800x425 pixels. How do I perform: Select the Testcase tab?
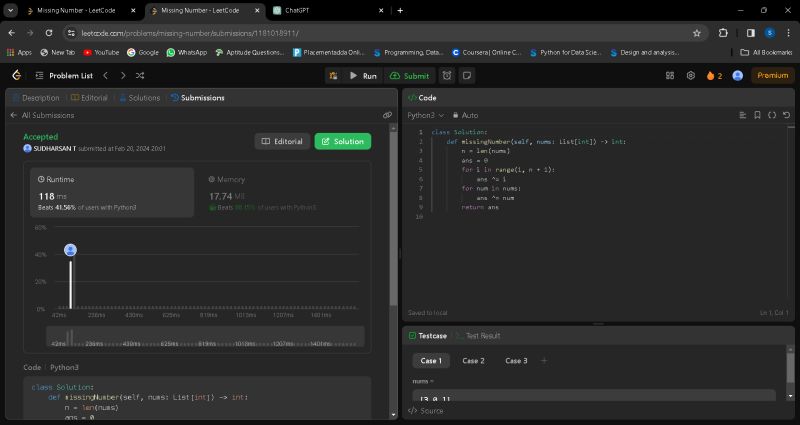coord(428,336)
